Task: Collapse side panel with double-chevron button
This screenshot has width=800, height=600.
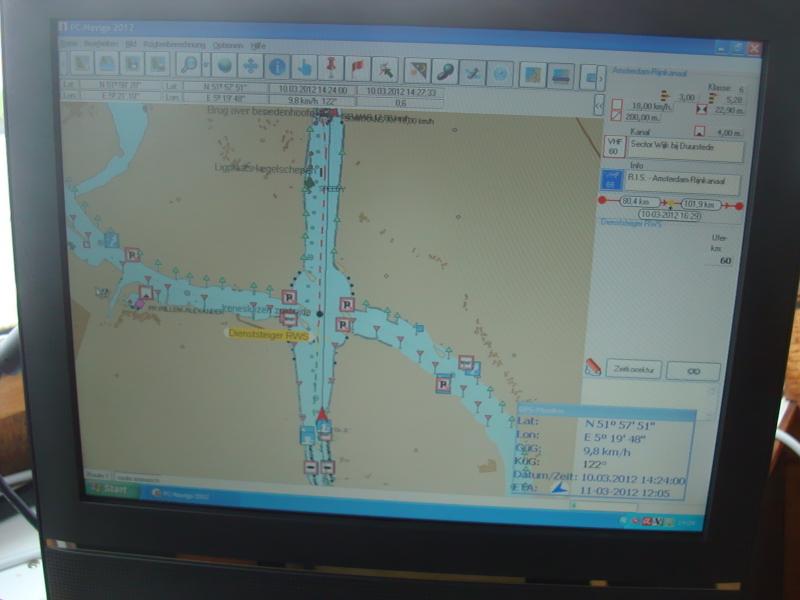Action: coord(599,103)
